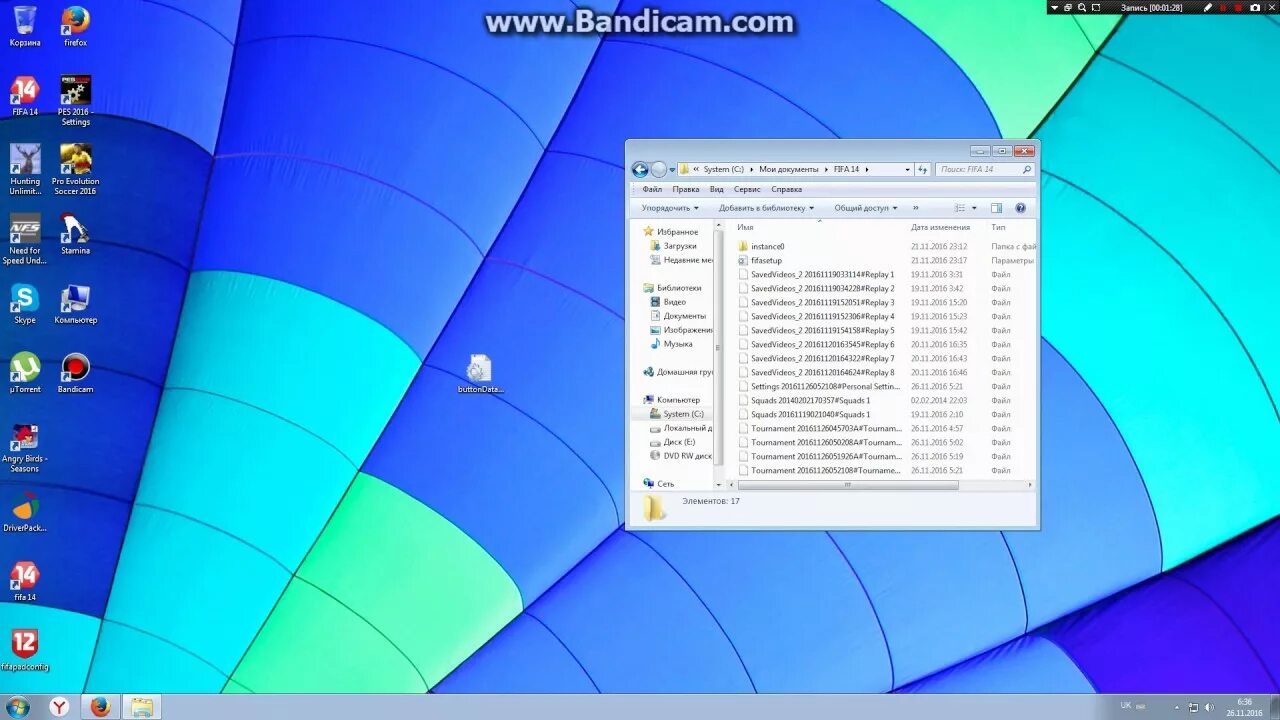Open the Вид menu
Viewport: 1280px width, 720px height.
(717, 189)
